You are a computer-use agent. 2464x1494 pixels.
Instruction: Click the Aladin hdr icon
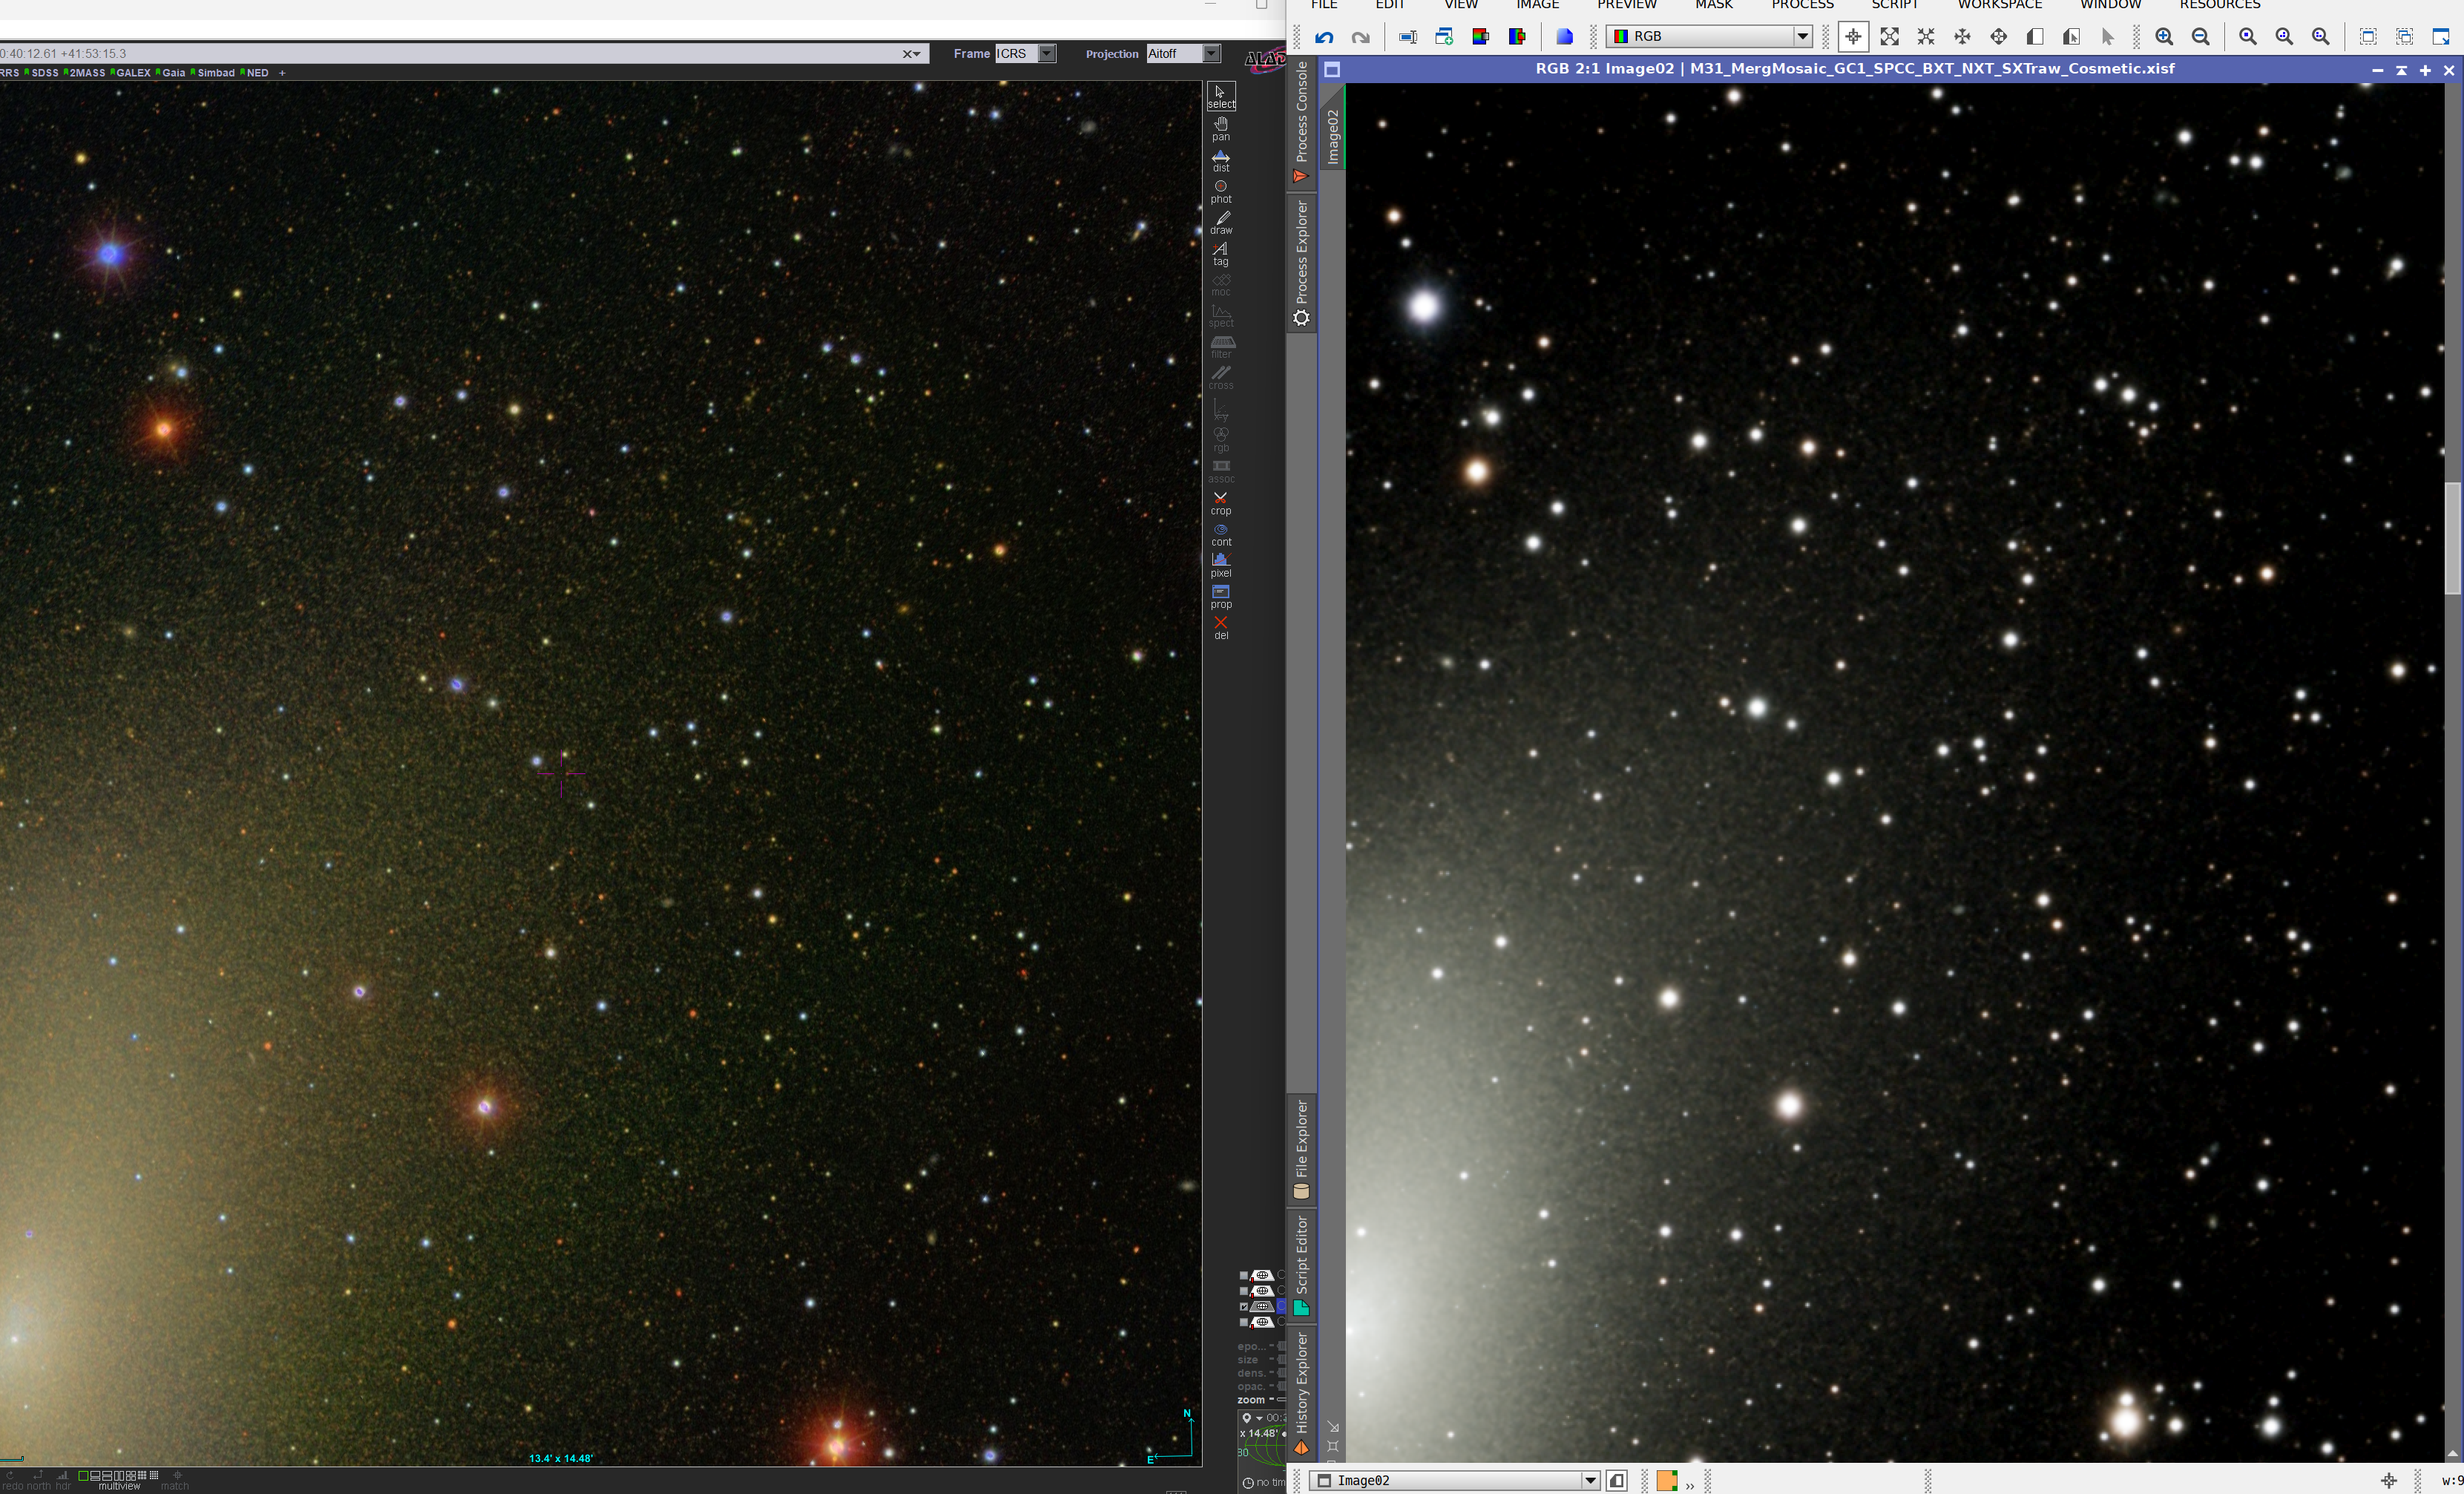pyautogui.click(x=63, y=1479)
